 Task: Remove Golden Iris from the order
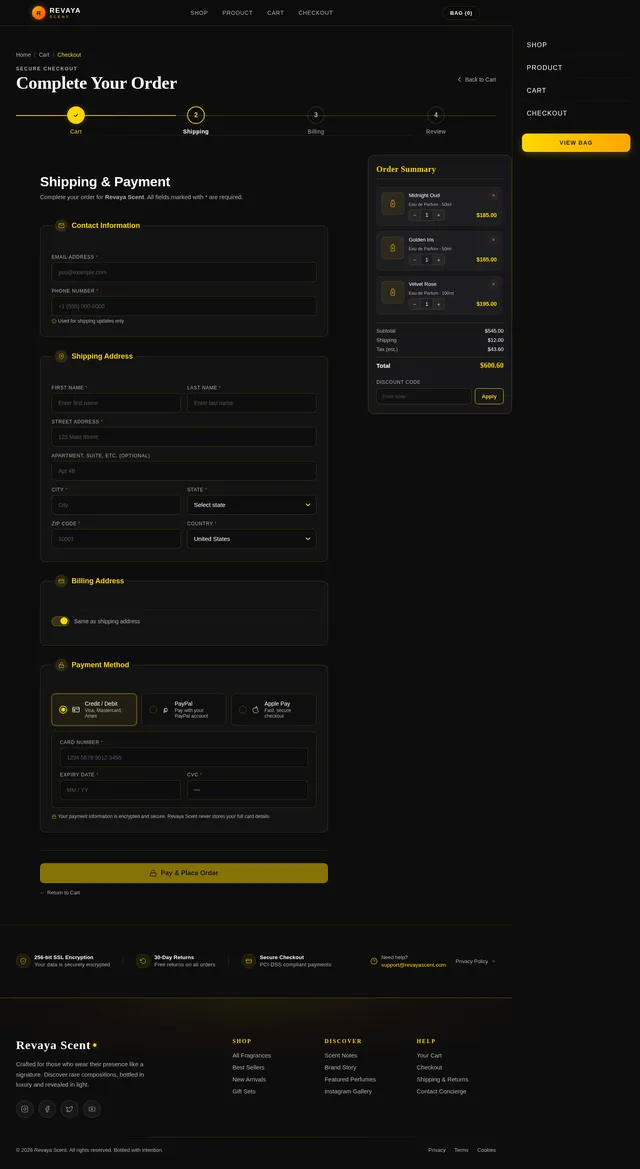pos(493,240)
